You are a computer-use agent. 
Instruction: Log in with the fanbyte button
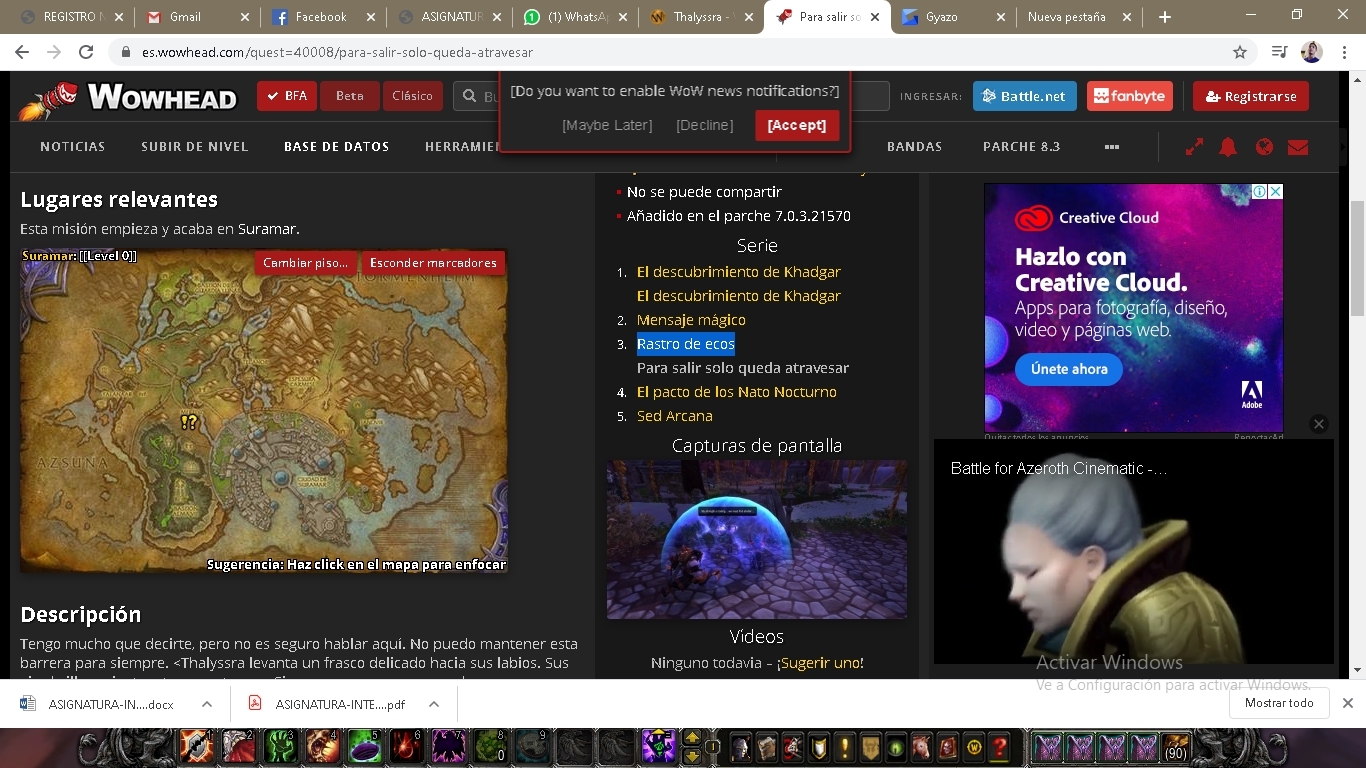(1130, 96)
